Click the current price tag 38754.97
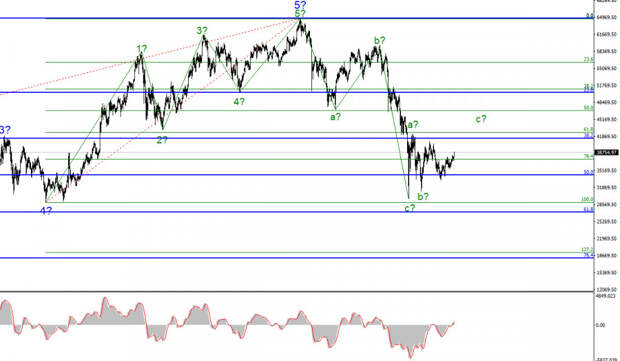620x361 pixels. coord(607,152)
